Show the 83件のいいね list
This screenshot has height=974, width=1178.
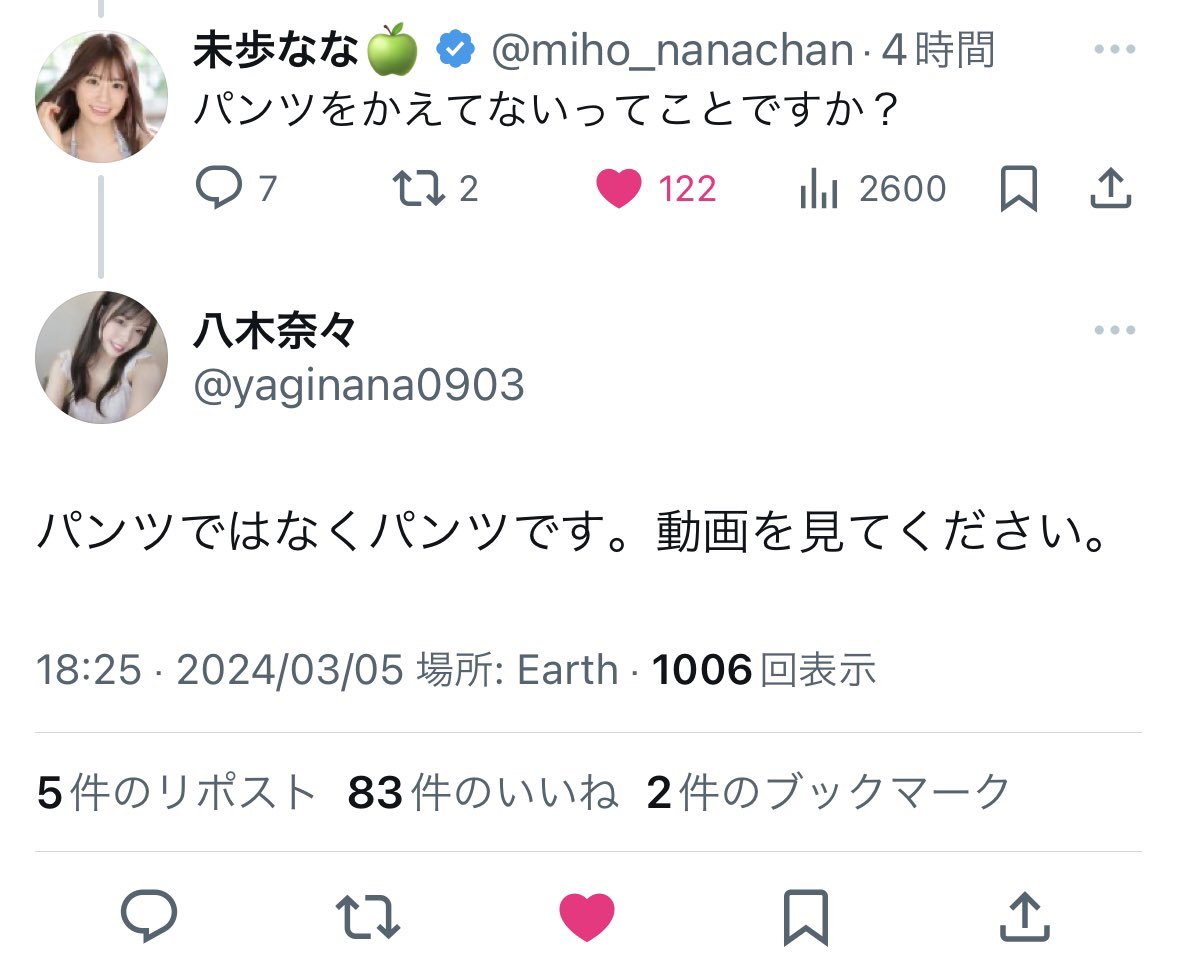[483, 792]
